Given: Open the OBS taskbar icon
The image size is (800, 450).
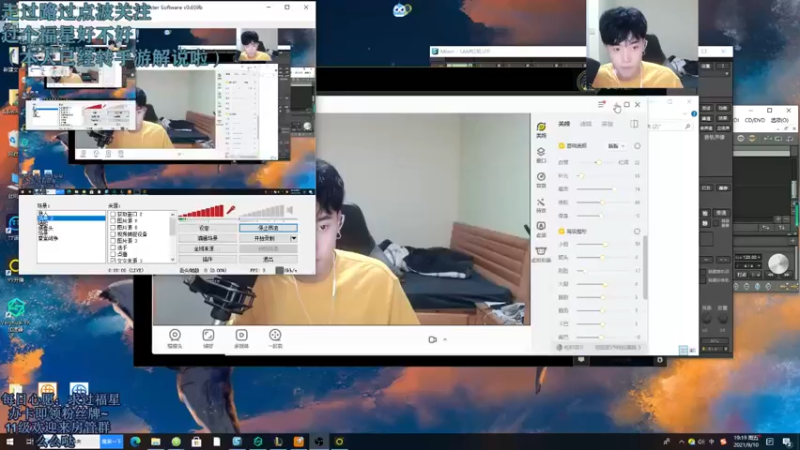Looking at the screenshot, I should click(319, 441).
